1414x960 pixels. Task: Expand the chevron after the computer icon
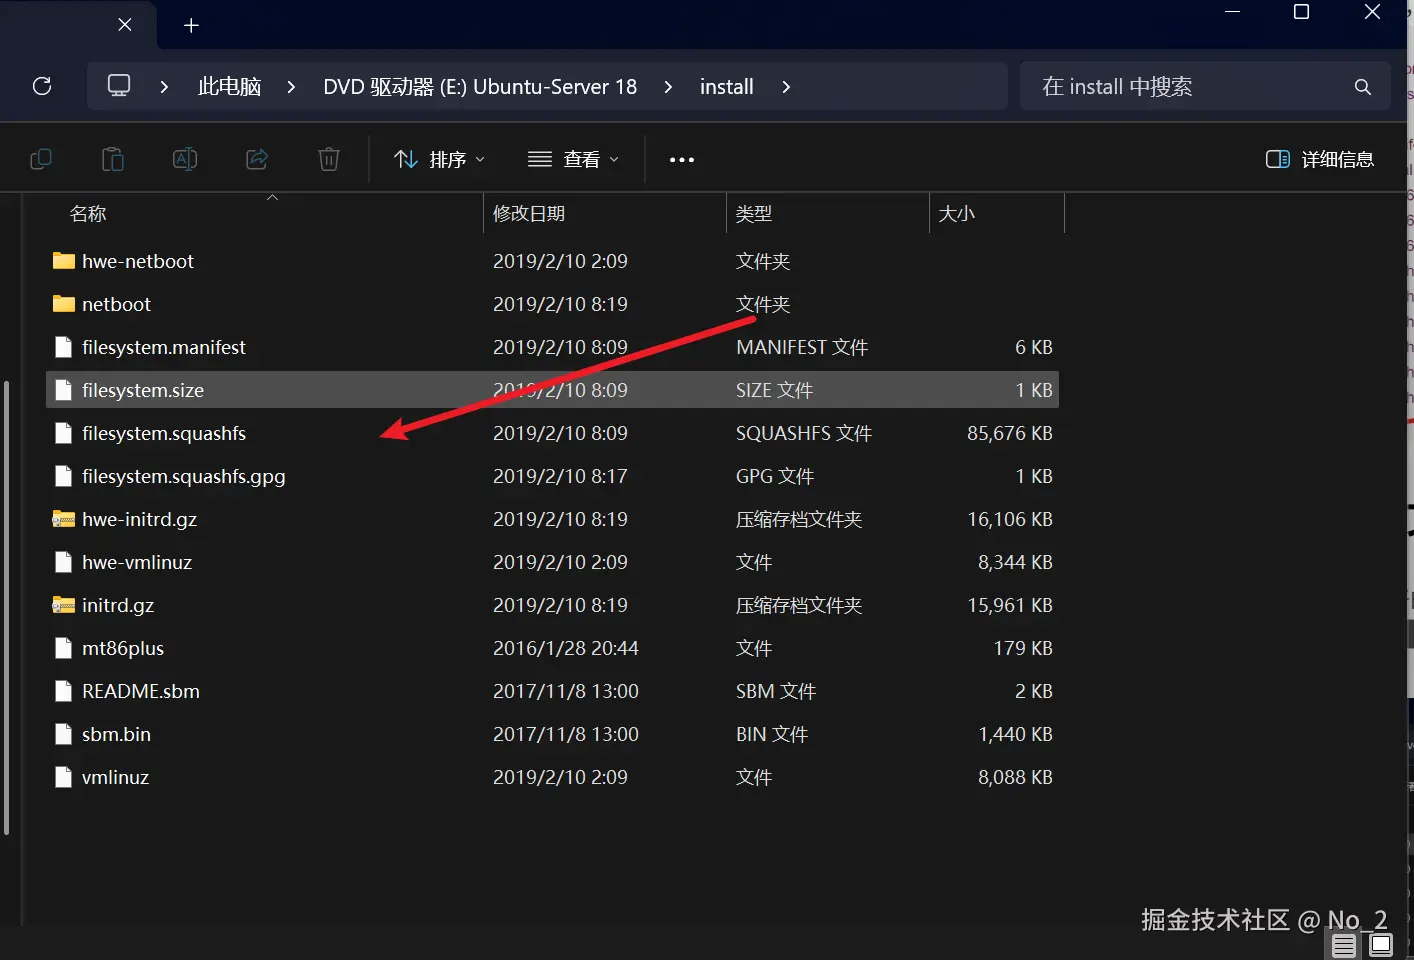[x=164, y=87]
